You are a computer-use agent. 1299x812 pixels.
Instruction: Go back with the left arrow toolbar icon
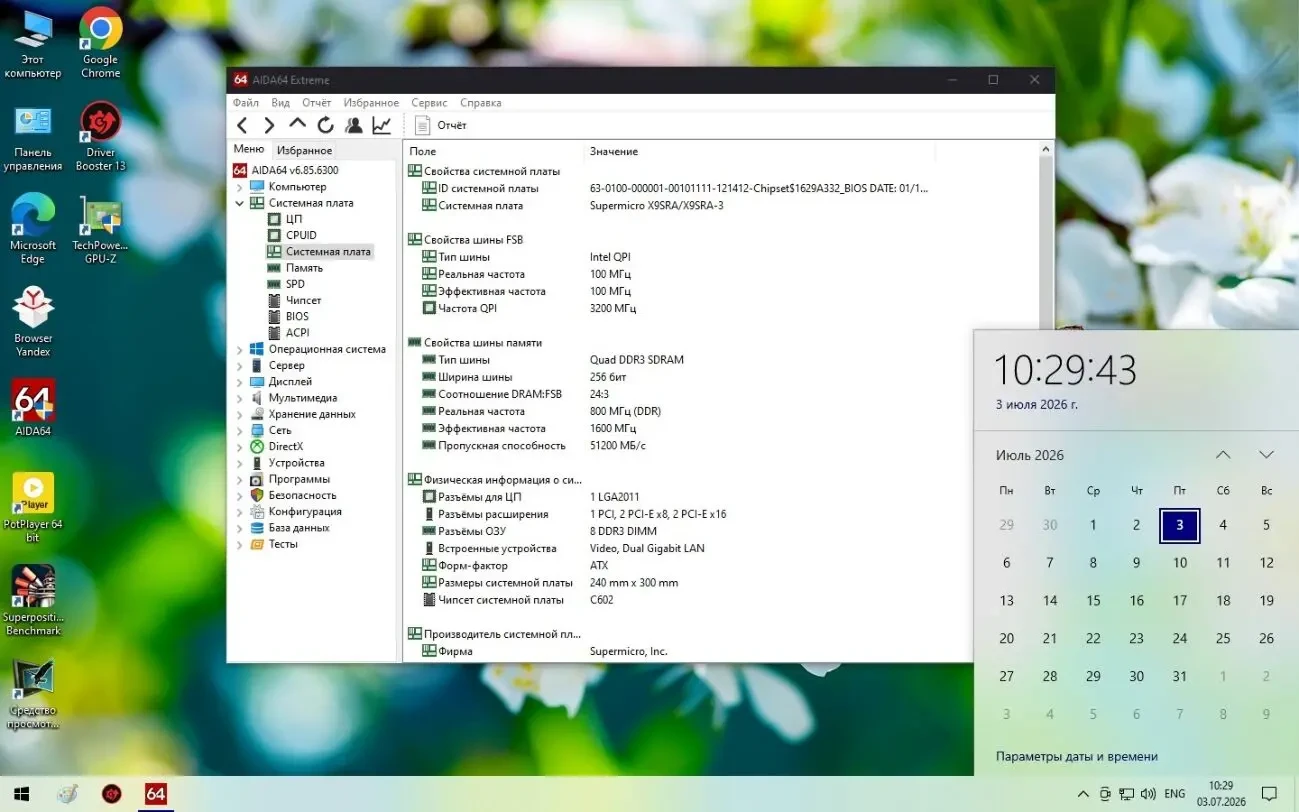(x=242, y=125)
